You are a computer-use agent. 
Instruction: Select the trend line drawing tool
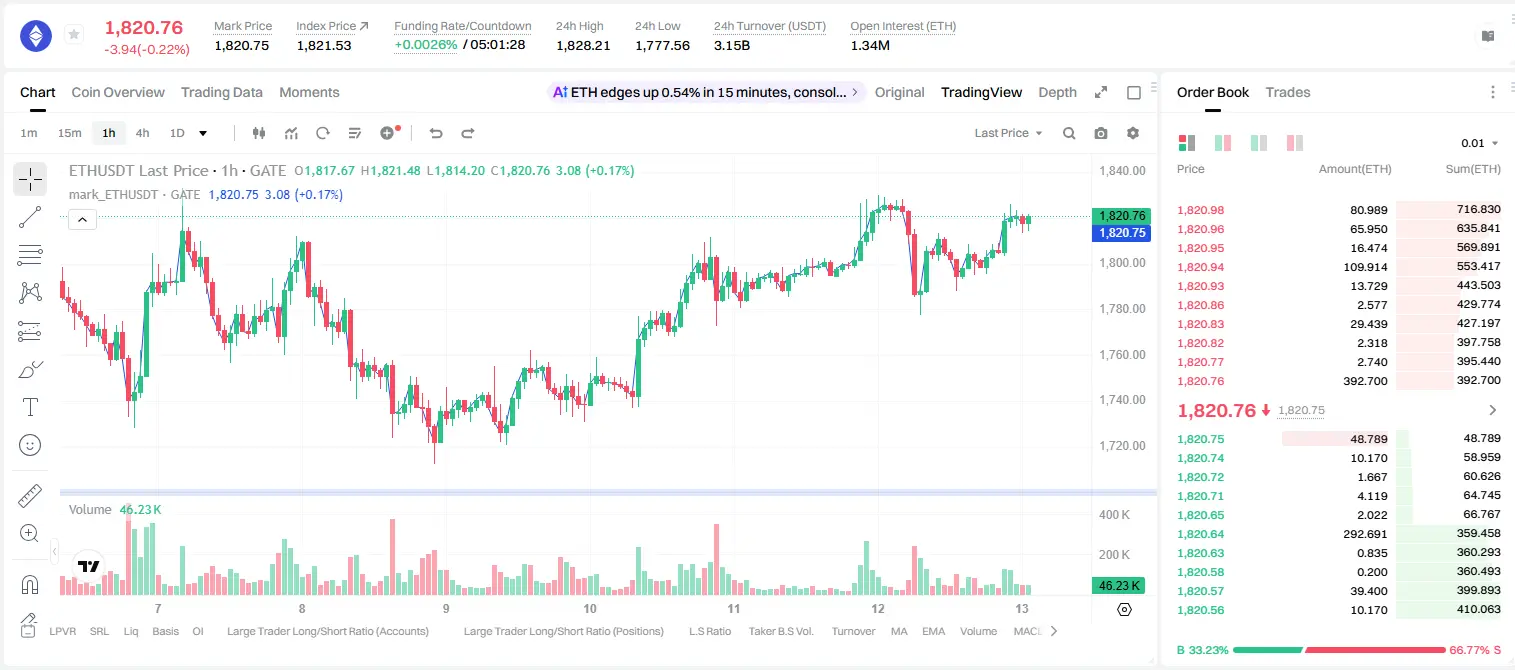(x=30, y=217)
